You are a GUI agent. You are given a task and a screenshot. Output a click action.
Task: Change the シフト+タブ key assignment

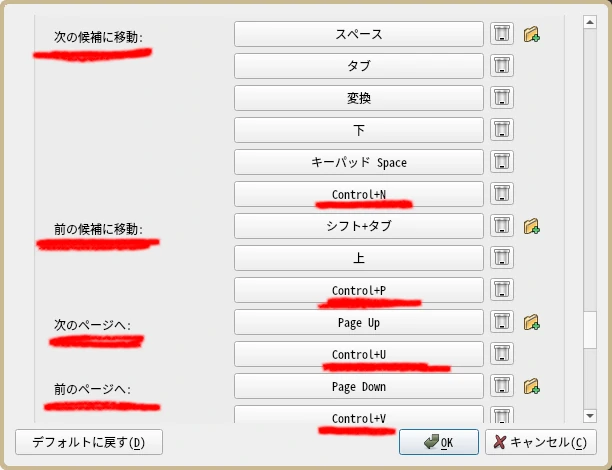(359, 226)
